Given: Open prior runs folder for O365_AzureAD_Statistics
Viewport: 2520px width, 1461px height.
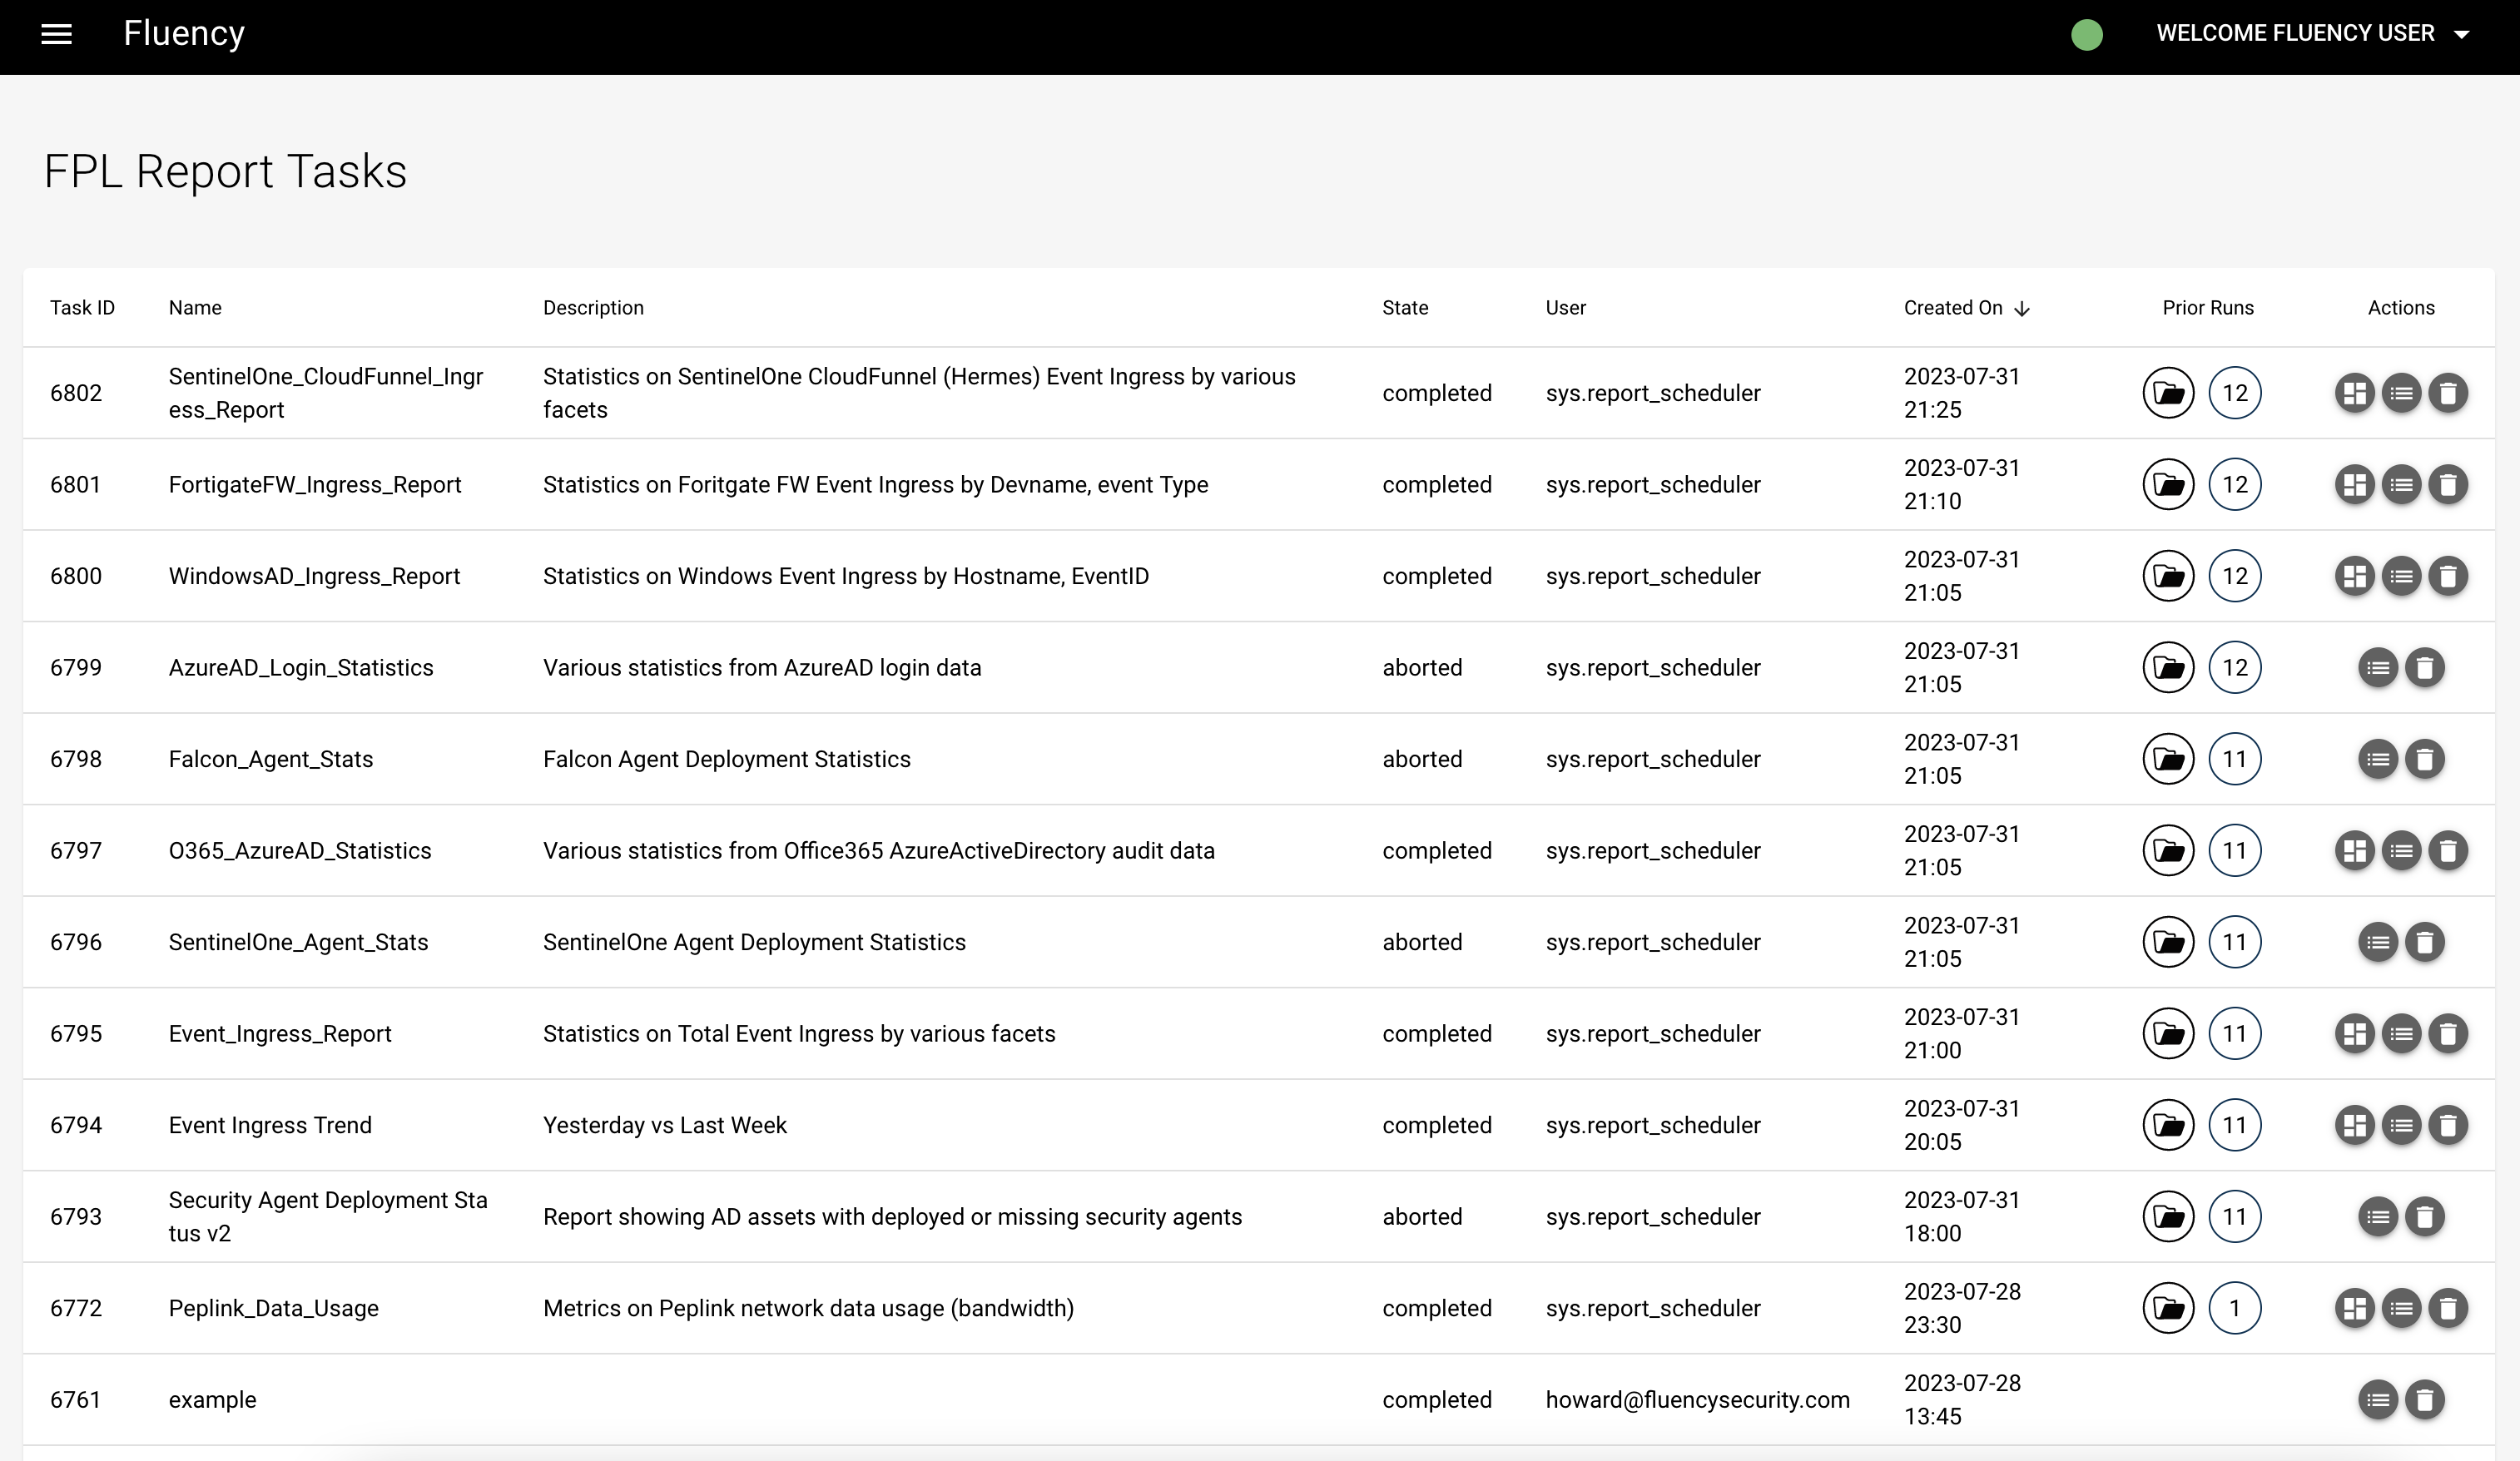Looking at the screenshot, I should point(2168,851).
